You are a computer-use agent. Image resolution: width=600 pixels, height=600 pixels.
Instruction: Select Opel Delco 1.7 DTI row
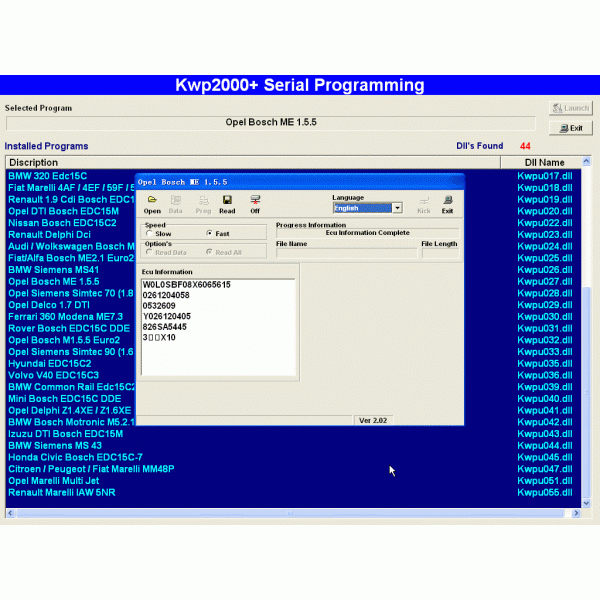point(49,305)
